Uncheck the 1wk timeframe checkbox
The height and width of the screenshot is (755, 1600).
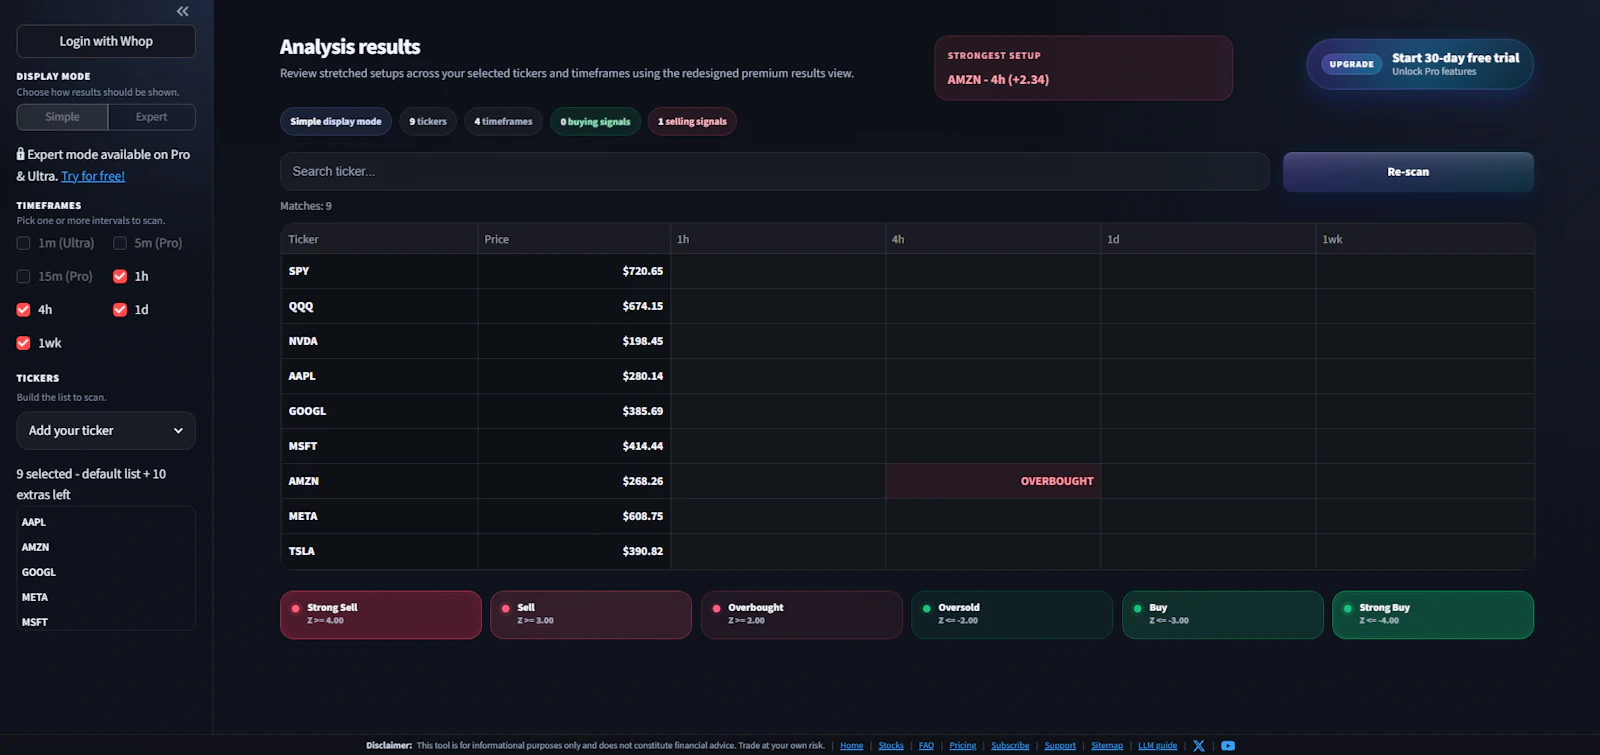click(23, 343)
